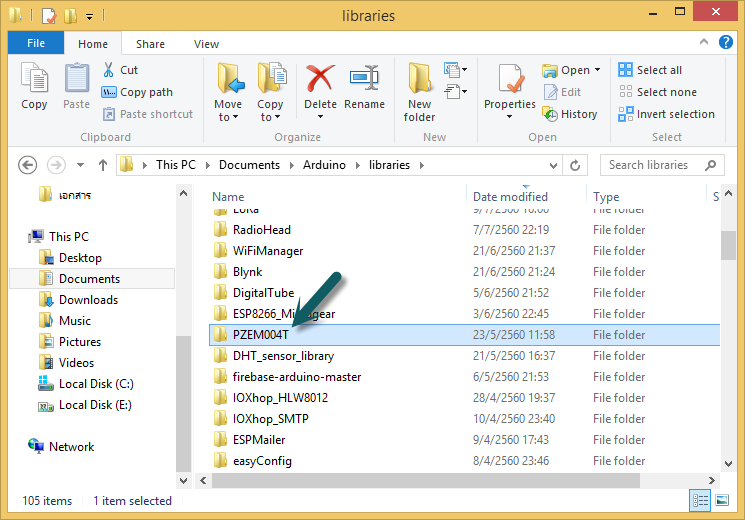Expand address bar history dropdown
Screen dimensions: 745x520
click(553, 165)
